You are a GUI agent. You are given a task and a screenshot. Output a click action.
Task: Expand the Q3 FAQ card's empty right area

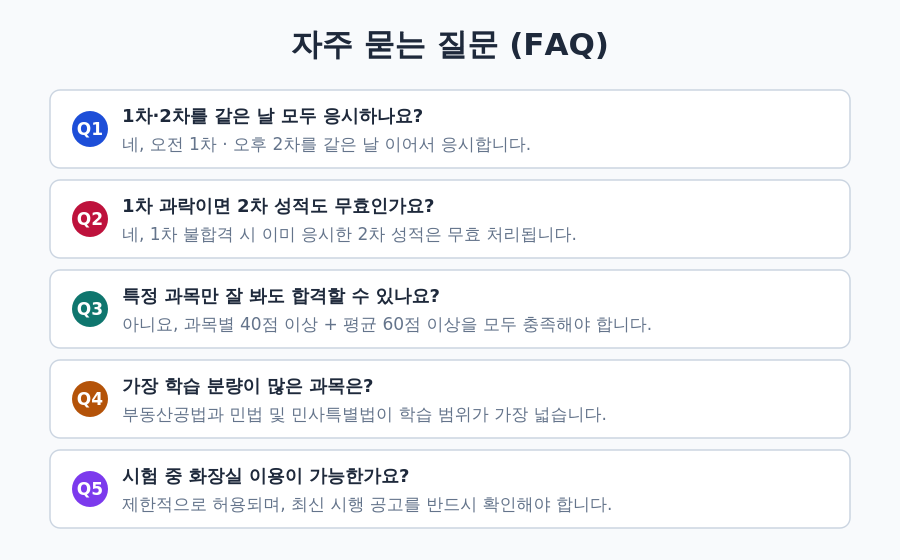(x=752, y=309)
